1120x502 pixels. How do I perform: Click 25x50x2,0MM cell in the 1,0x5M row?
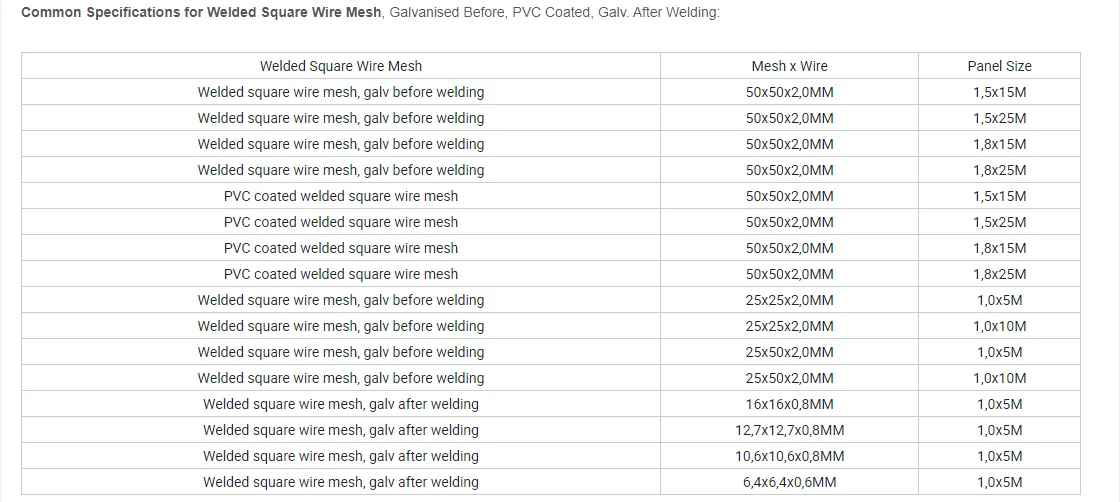pos(789,352)
